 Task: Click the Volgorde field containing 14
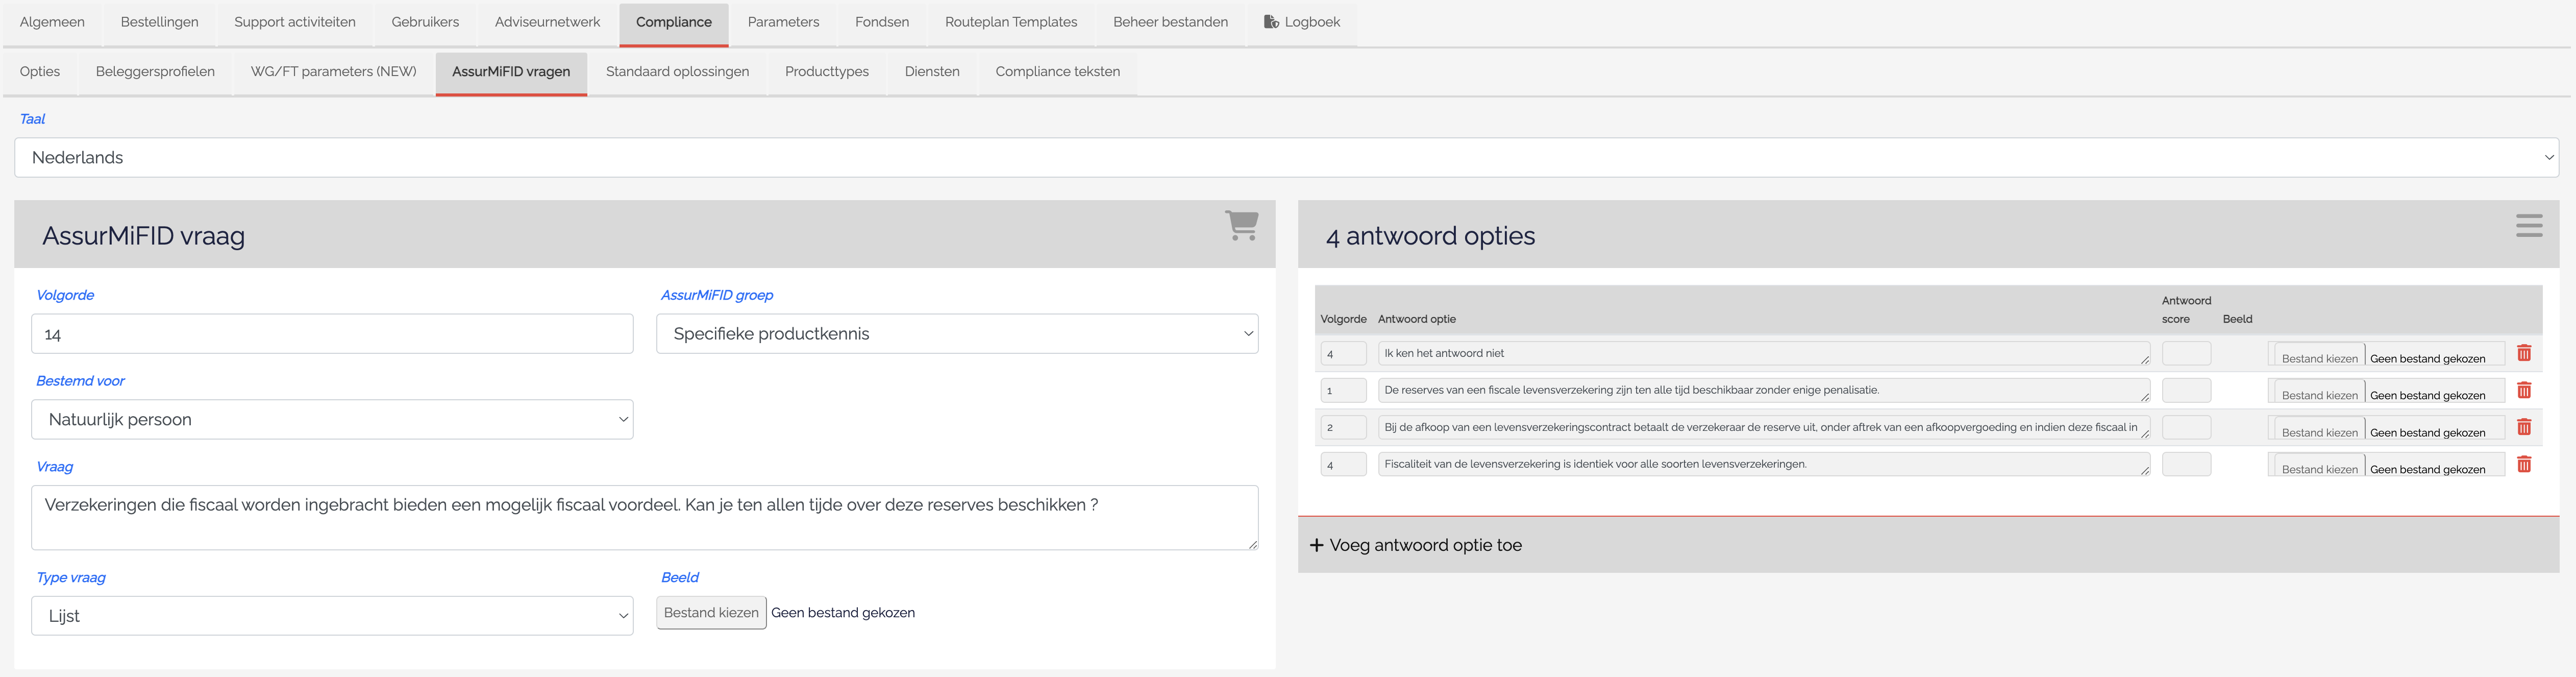[x=332, y=334]
